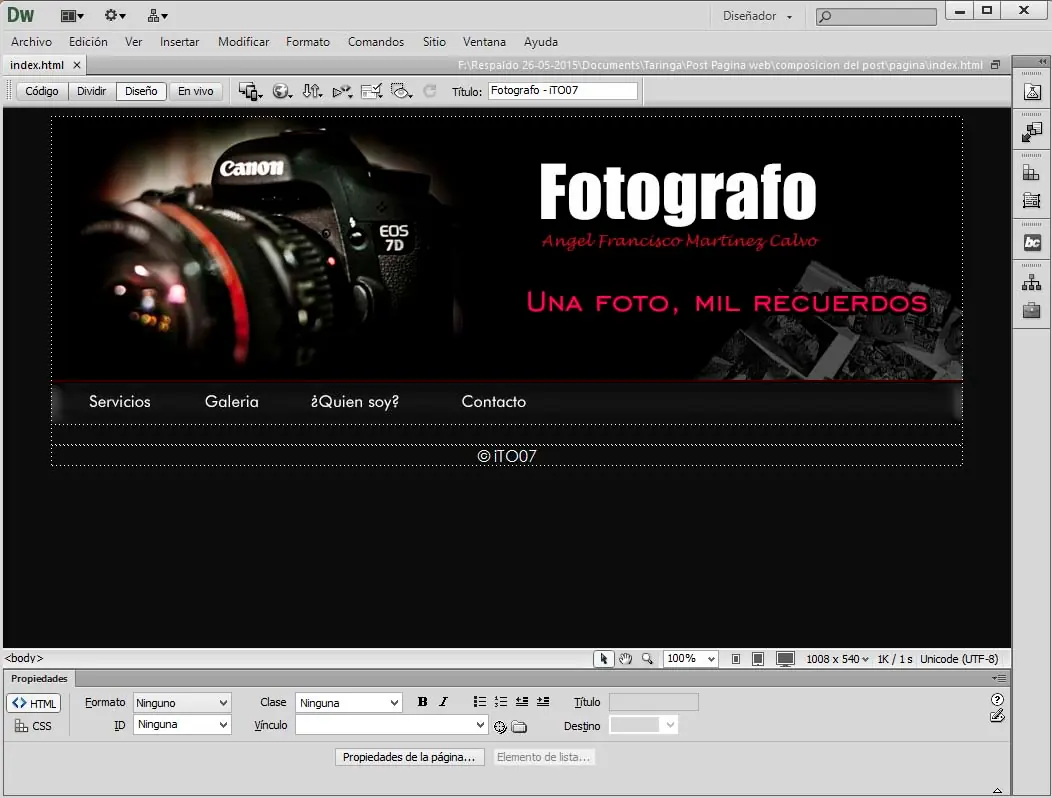Open the 1008 x 540 window size dropdown
The image size is (1052, 798).
click(837, 659)
